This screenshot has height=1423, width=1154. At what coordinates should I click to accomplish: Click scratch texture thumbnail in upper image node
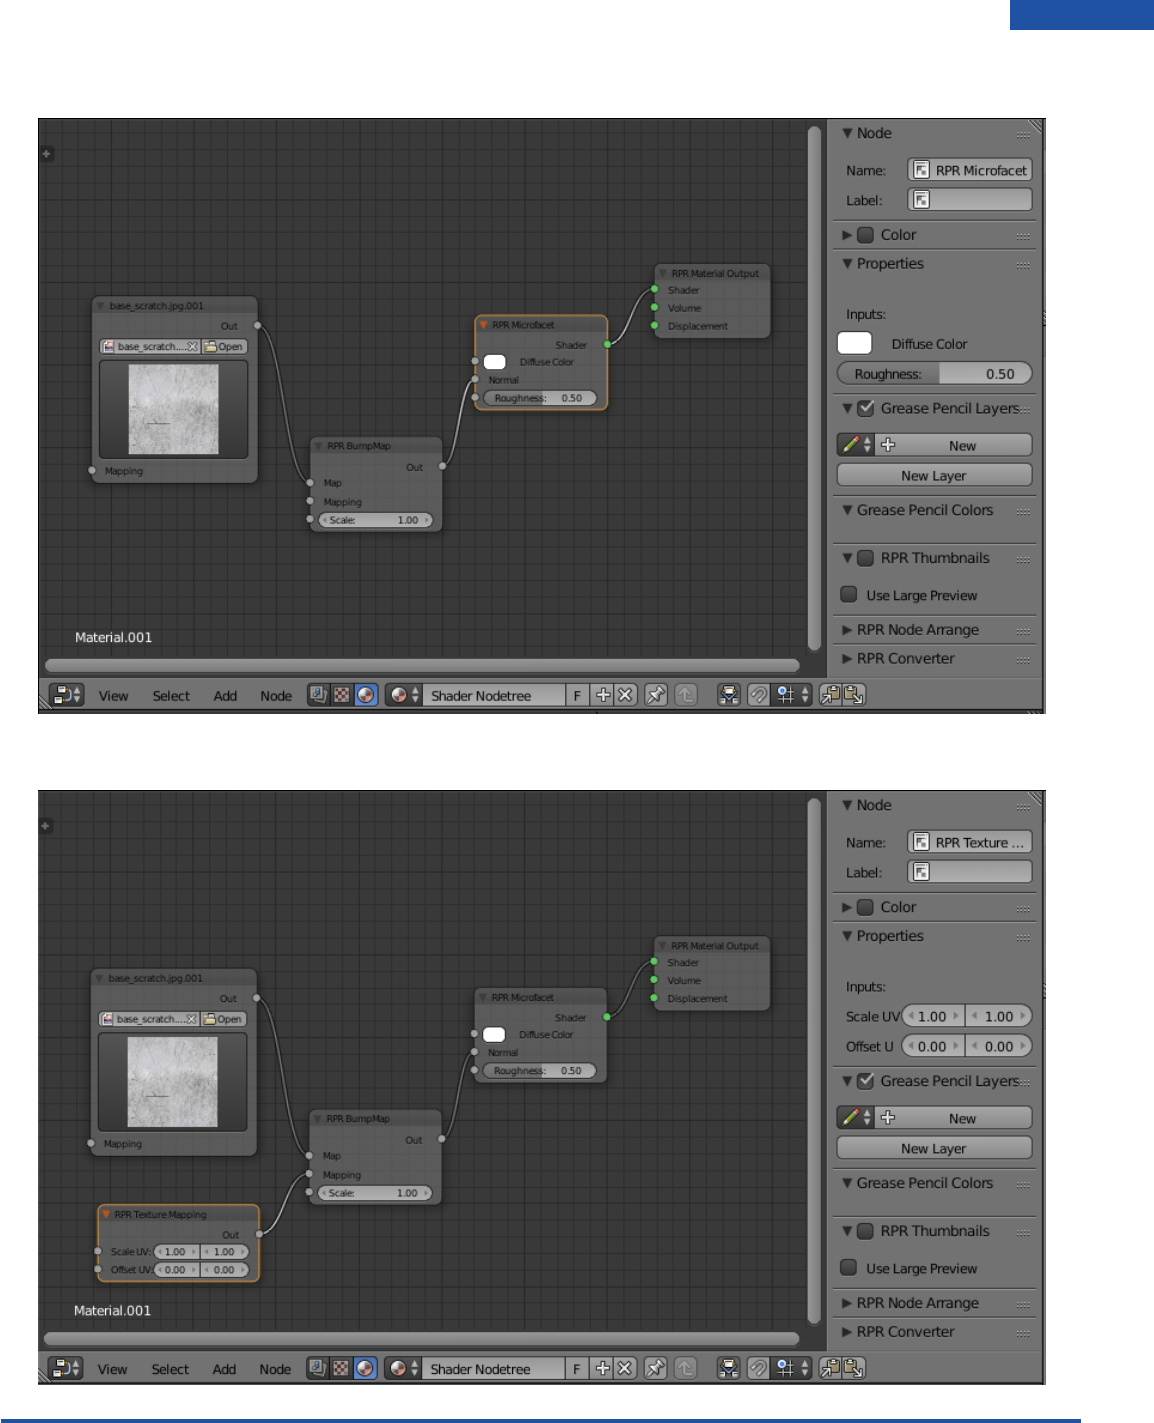click(173, 408)
